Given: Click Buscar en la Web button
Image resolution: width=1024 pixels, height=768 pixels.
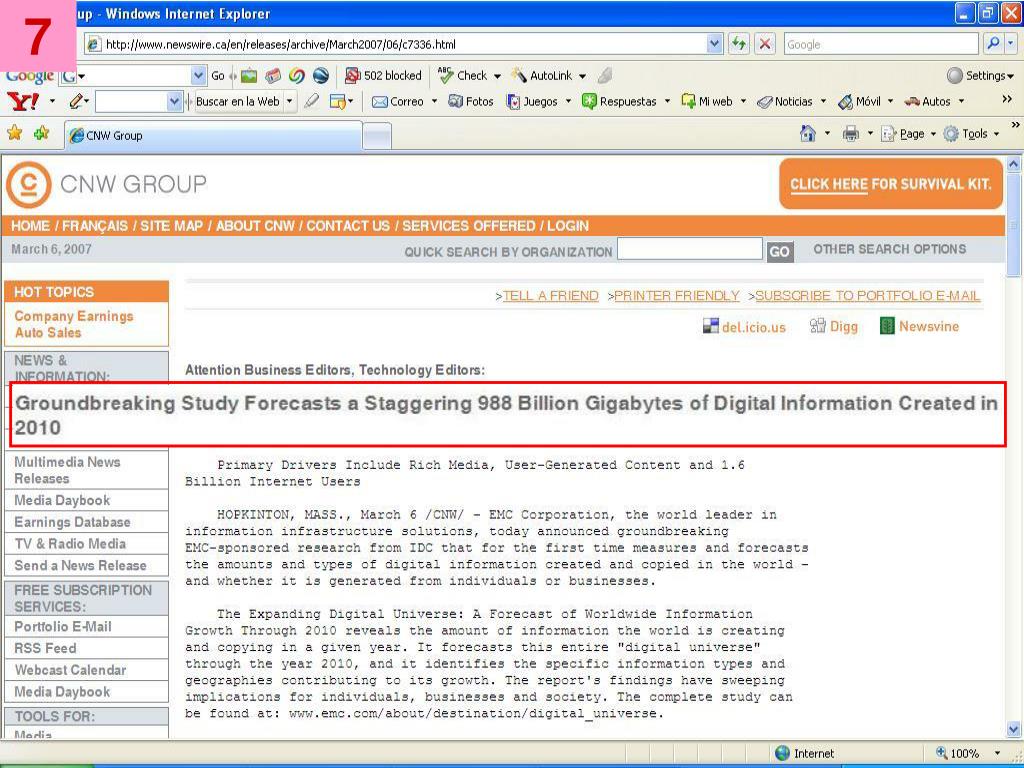Looking at the screenshot, I should pyautogui.click(x=237, y=101).
